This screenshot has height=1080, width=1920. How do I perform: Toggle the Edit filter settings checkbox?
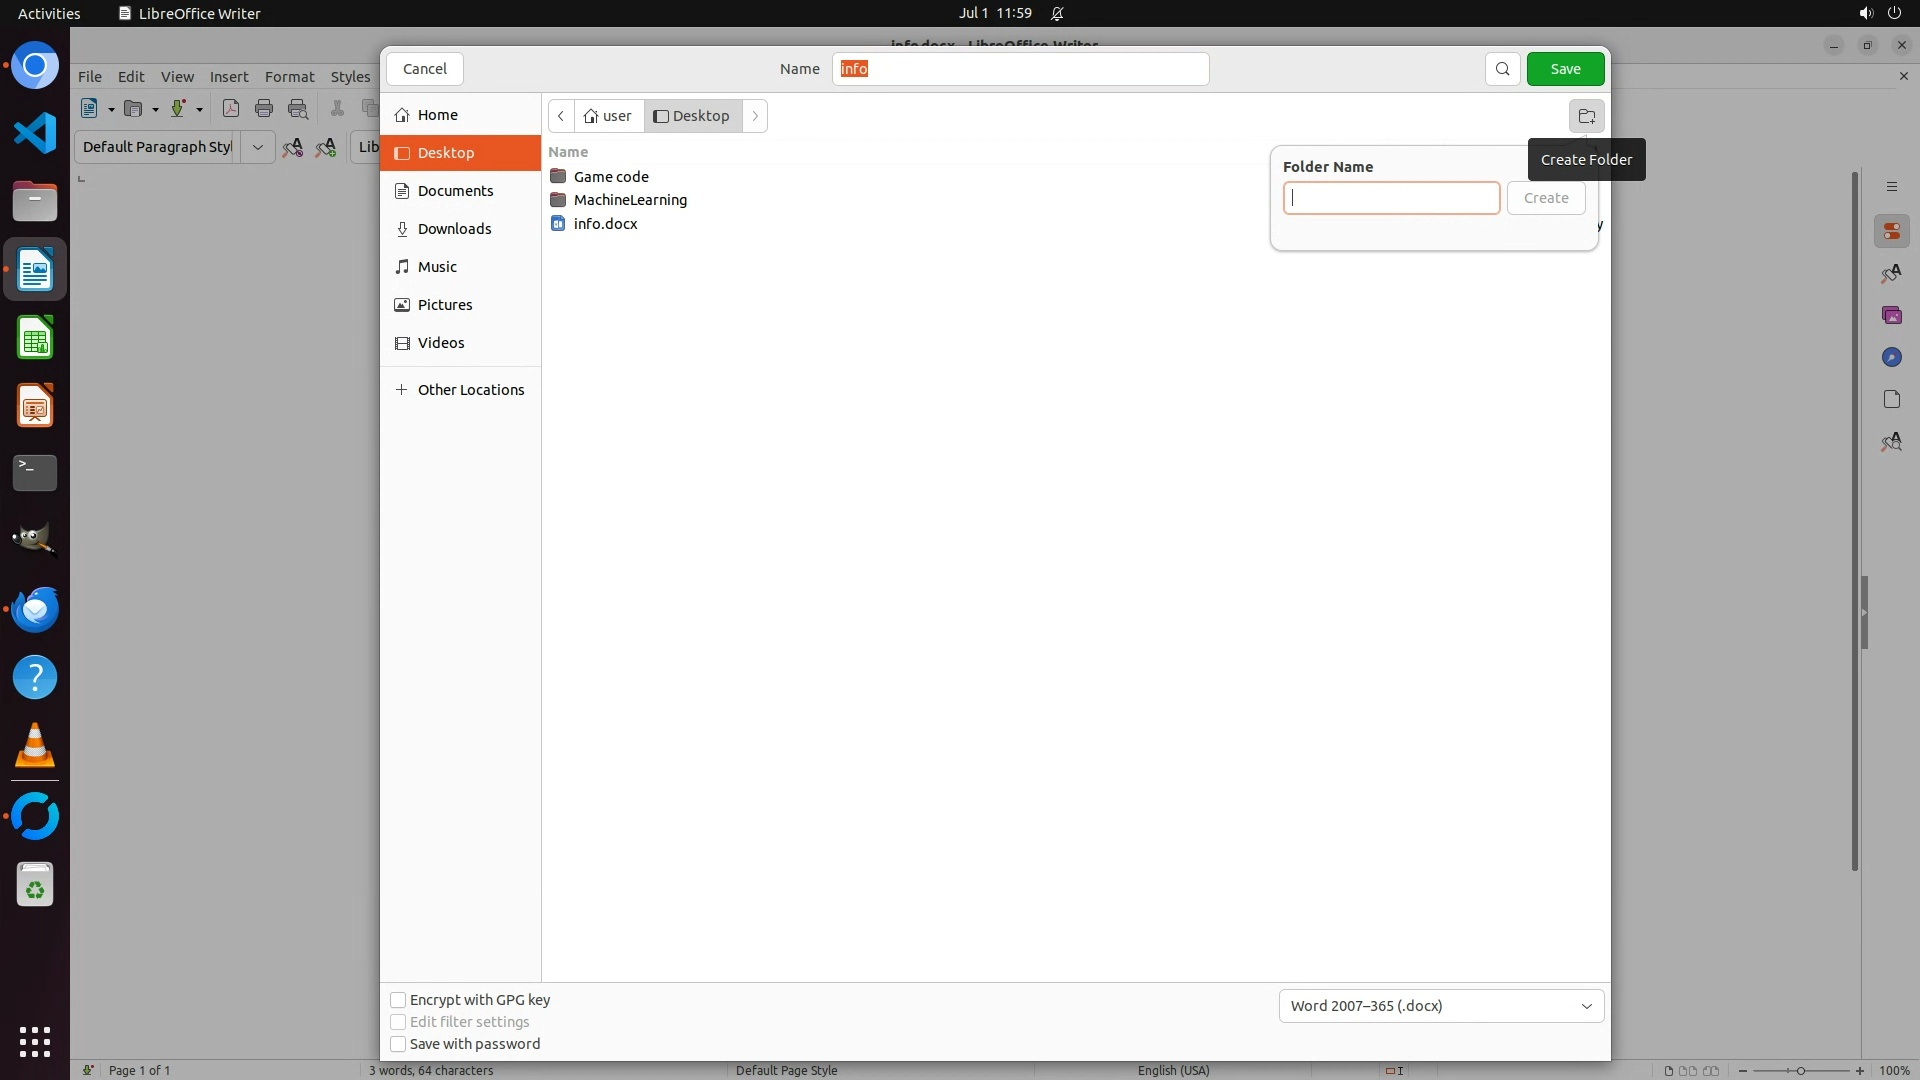pos(398,1022)
